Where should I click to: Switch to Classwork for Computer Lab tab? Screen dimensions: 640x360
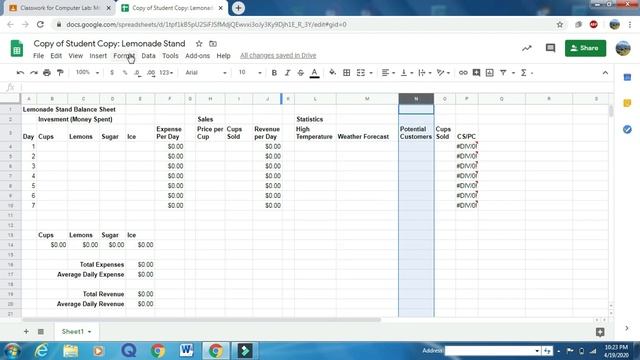coord(60,8)
